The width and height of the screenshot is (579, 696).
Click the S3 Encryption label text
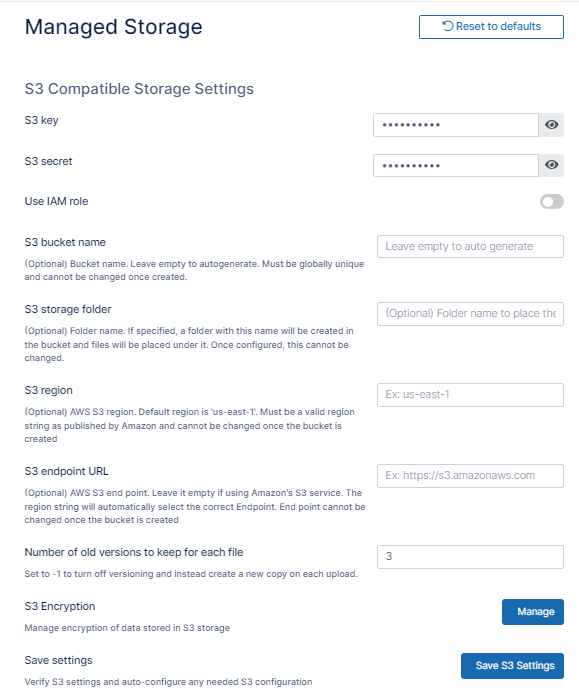(x=60, y=606)
